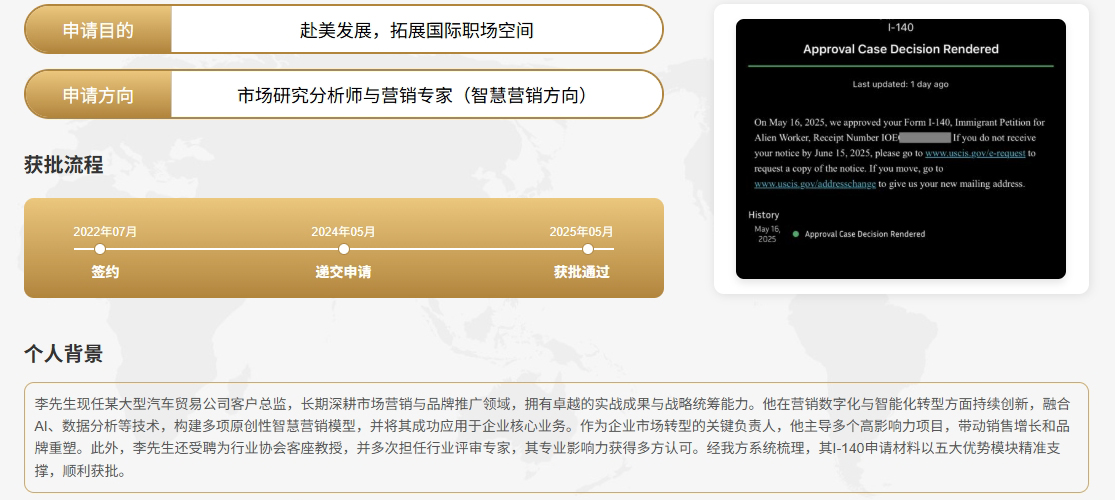Image resolution: width=1115 pixels, height=500 pixels.
Task: Click the 递交申请 step label
Action: tap(343, 272)
